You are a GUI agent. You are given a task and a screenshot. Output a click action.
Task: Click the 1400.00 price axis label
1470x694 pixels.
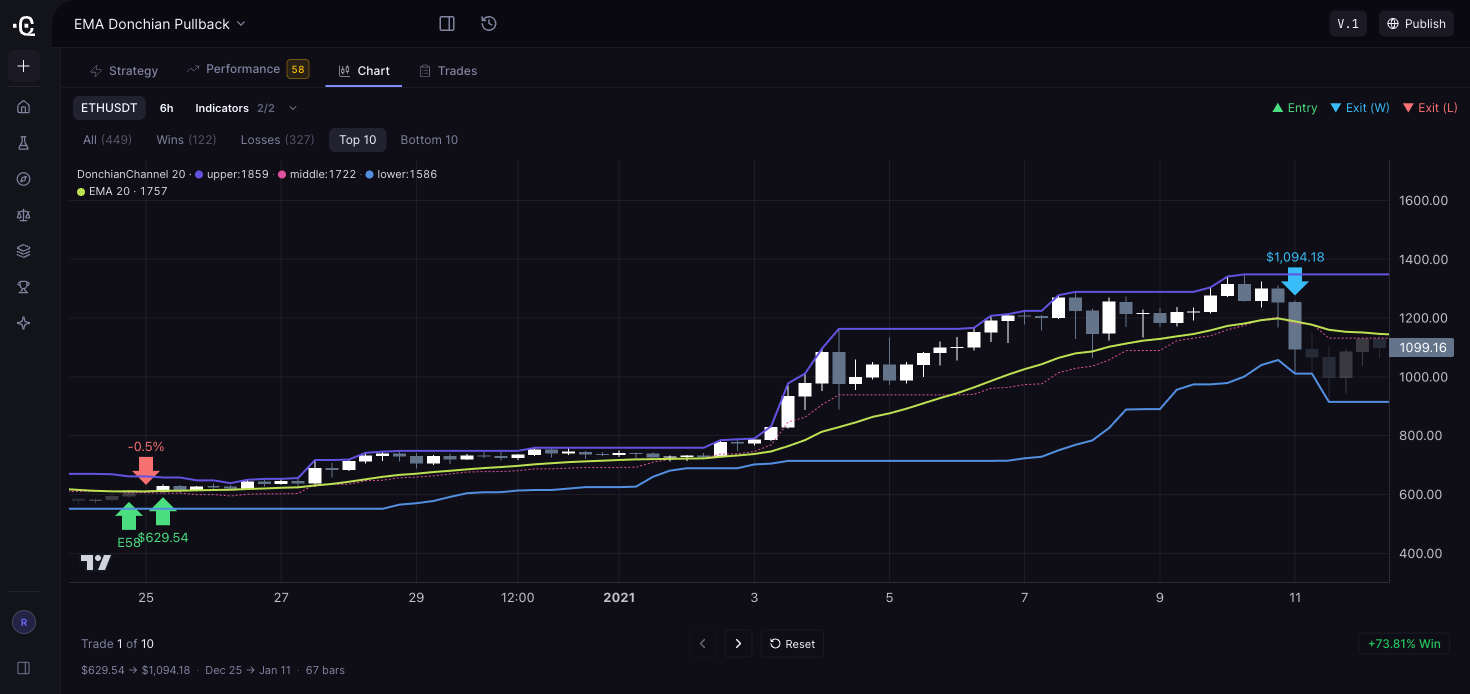[x=1423, y=260]
